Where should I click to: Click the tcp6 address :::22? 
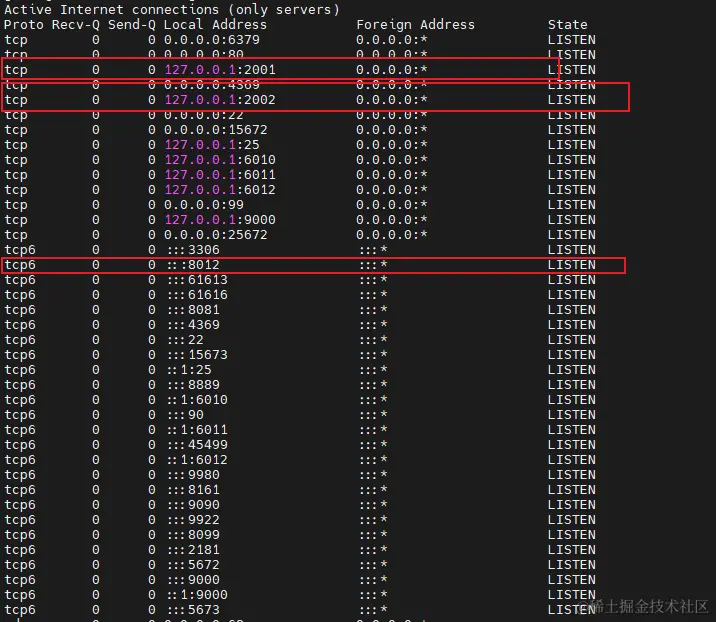click(185, 340)
